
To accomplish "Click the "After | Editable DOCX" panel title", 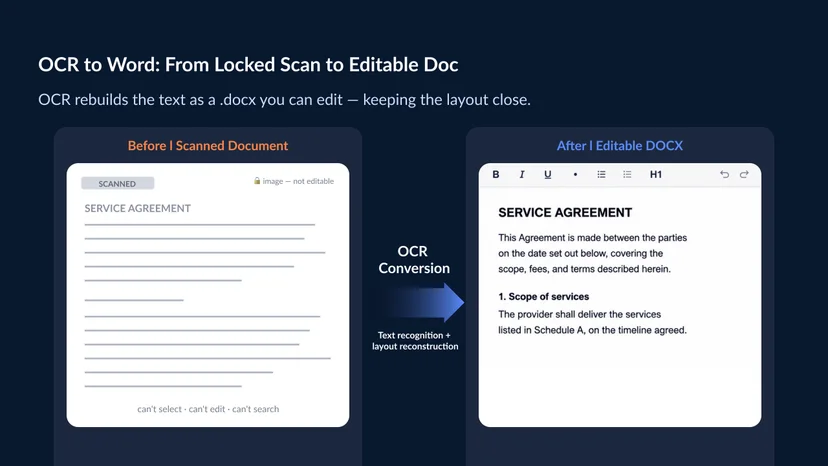I will [619, 145].
